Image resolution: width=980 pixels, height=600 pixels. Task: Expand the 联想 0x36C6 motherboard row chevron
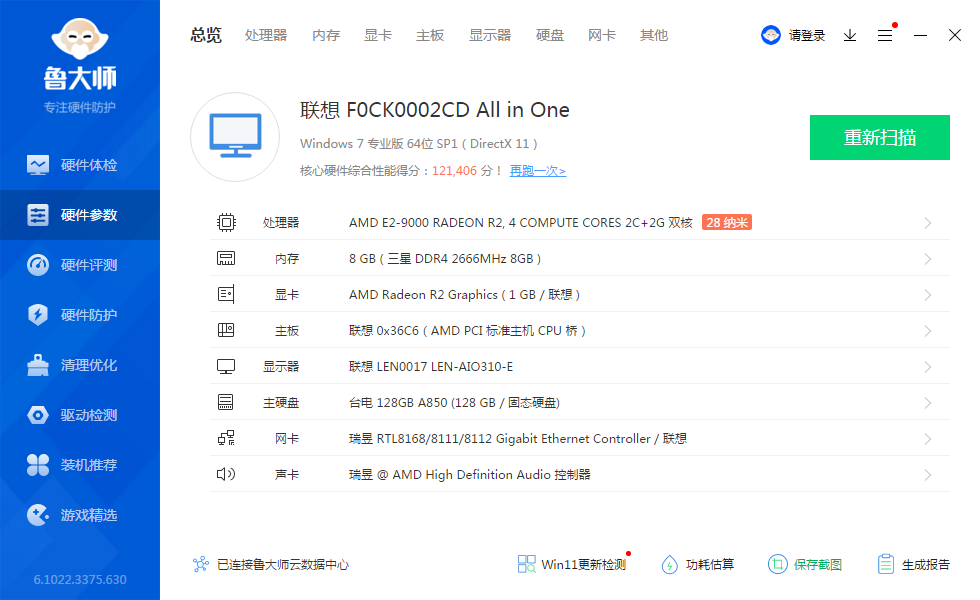(x=928, y=331)
